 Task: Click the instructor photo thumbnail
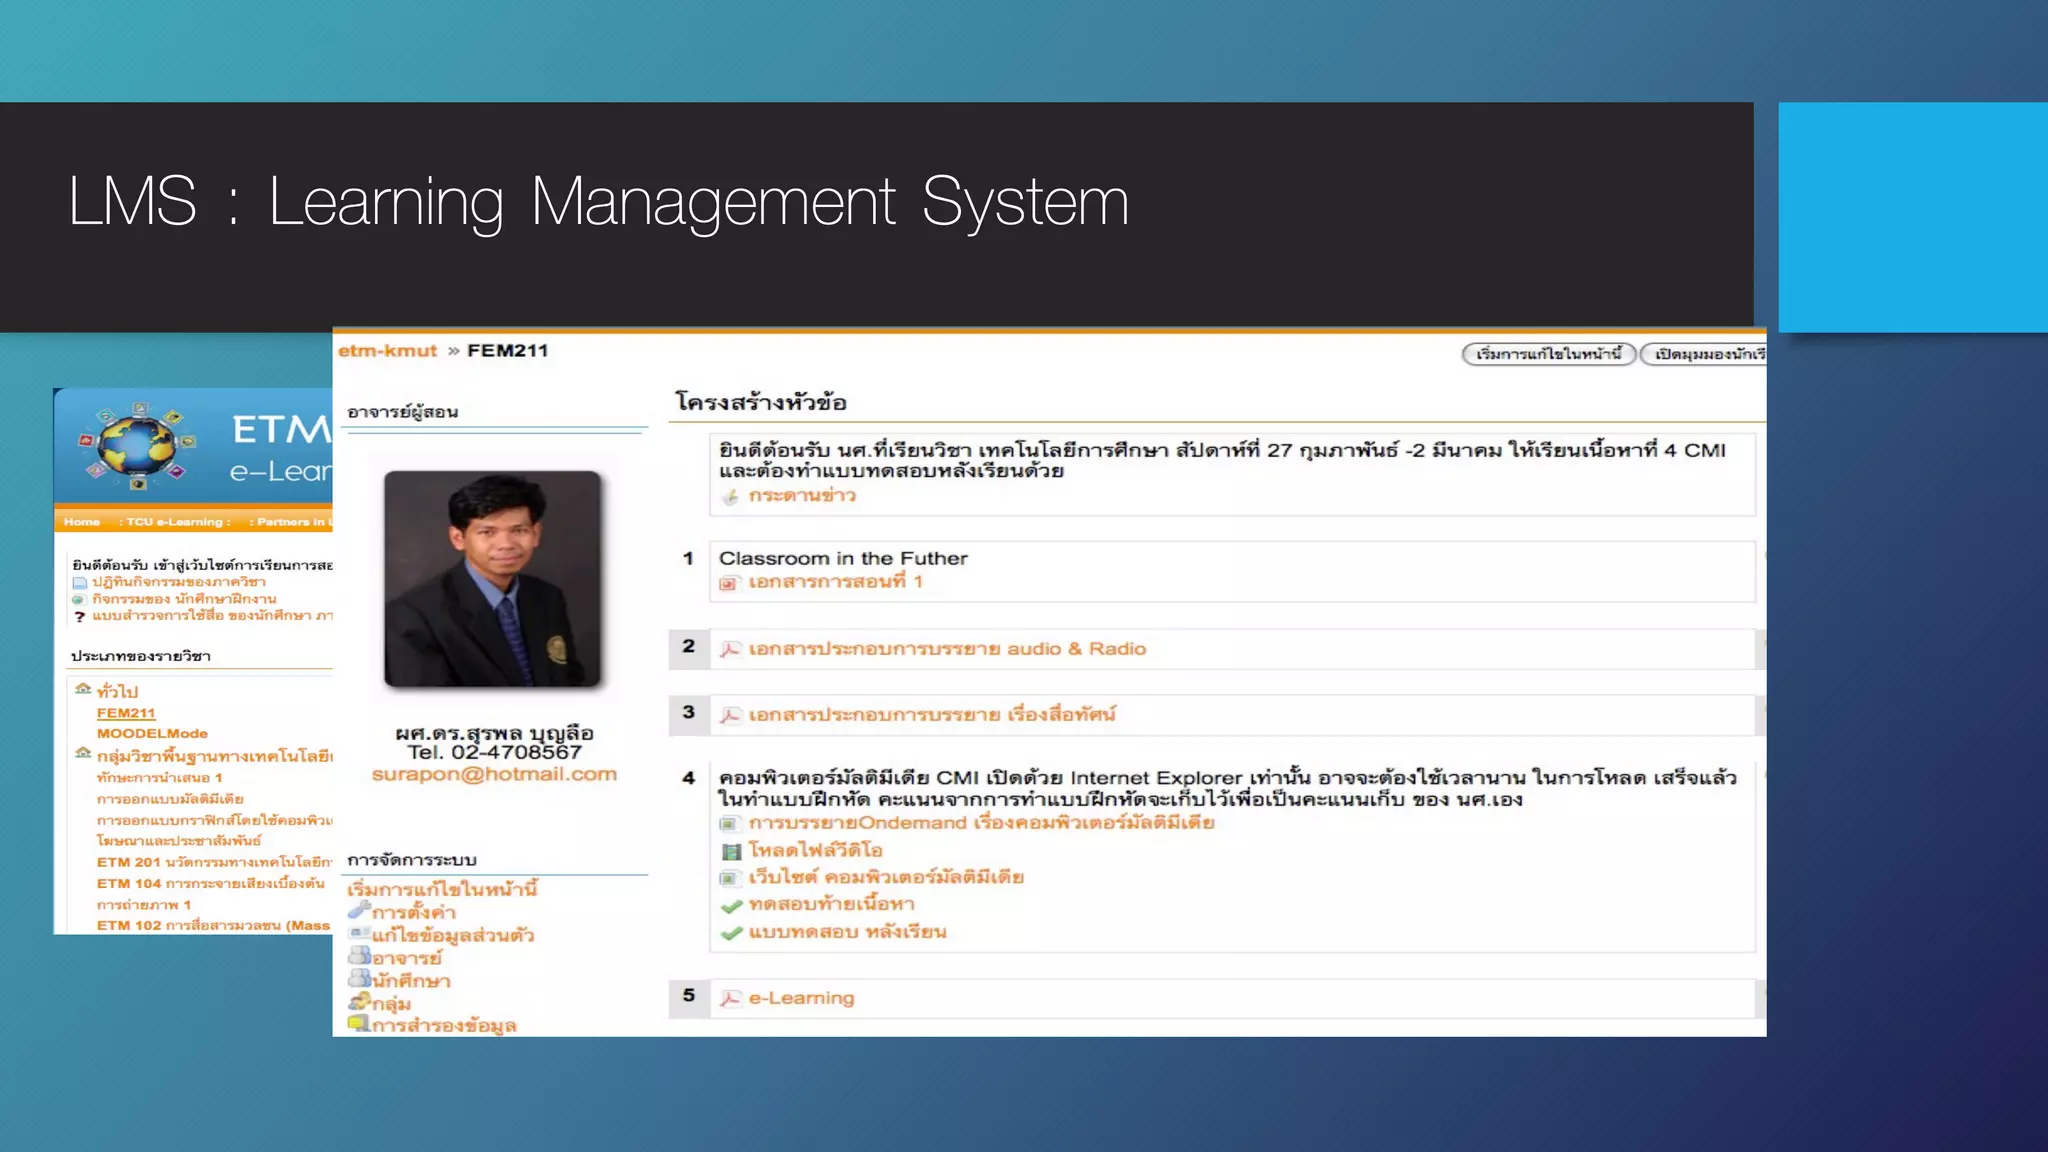(493, 579)
